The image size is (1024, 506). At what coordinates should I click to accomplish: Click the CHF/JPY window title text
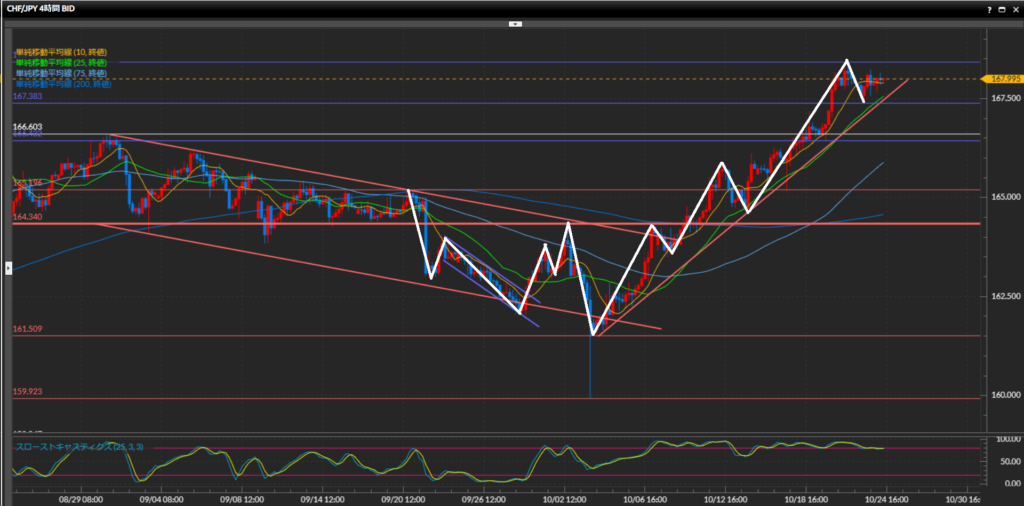[x=46, y=9]
